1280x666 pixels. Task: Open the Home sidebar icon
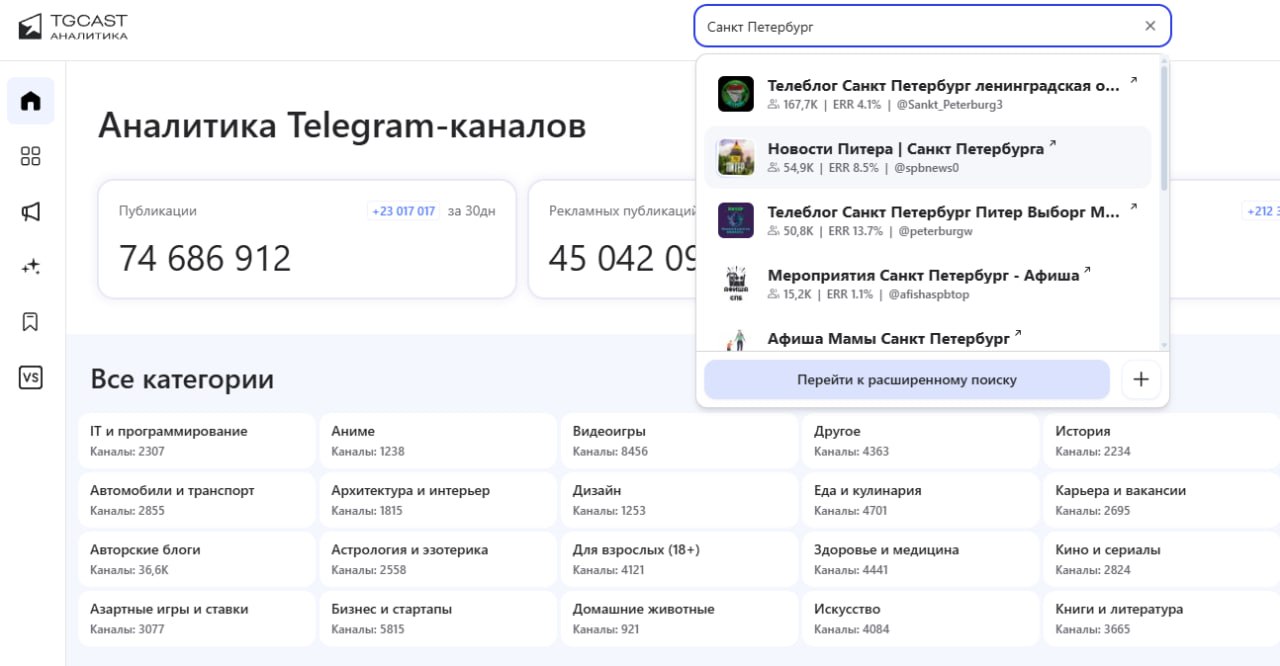(x=31, y=101)
